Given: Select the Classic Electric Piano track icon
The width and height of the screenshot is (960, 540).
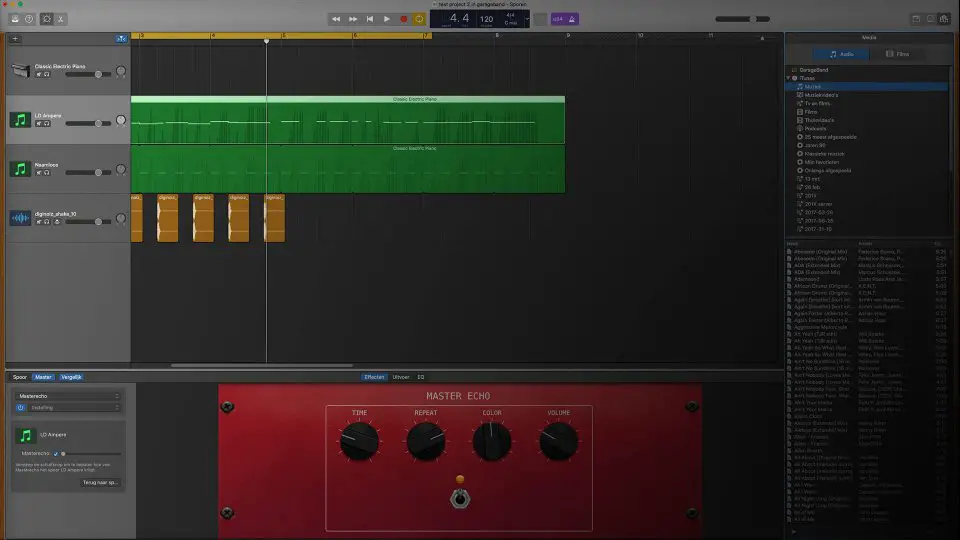Looking at the screenshot, I should click(x=20, y=70).
